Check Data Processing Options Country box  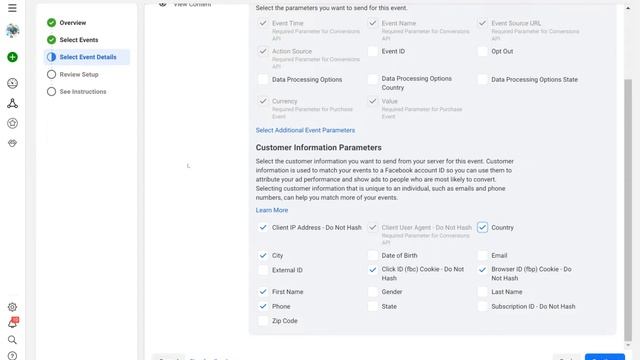[373, 80]
